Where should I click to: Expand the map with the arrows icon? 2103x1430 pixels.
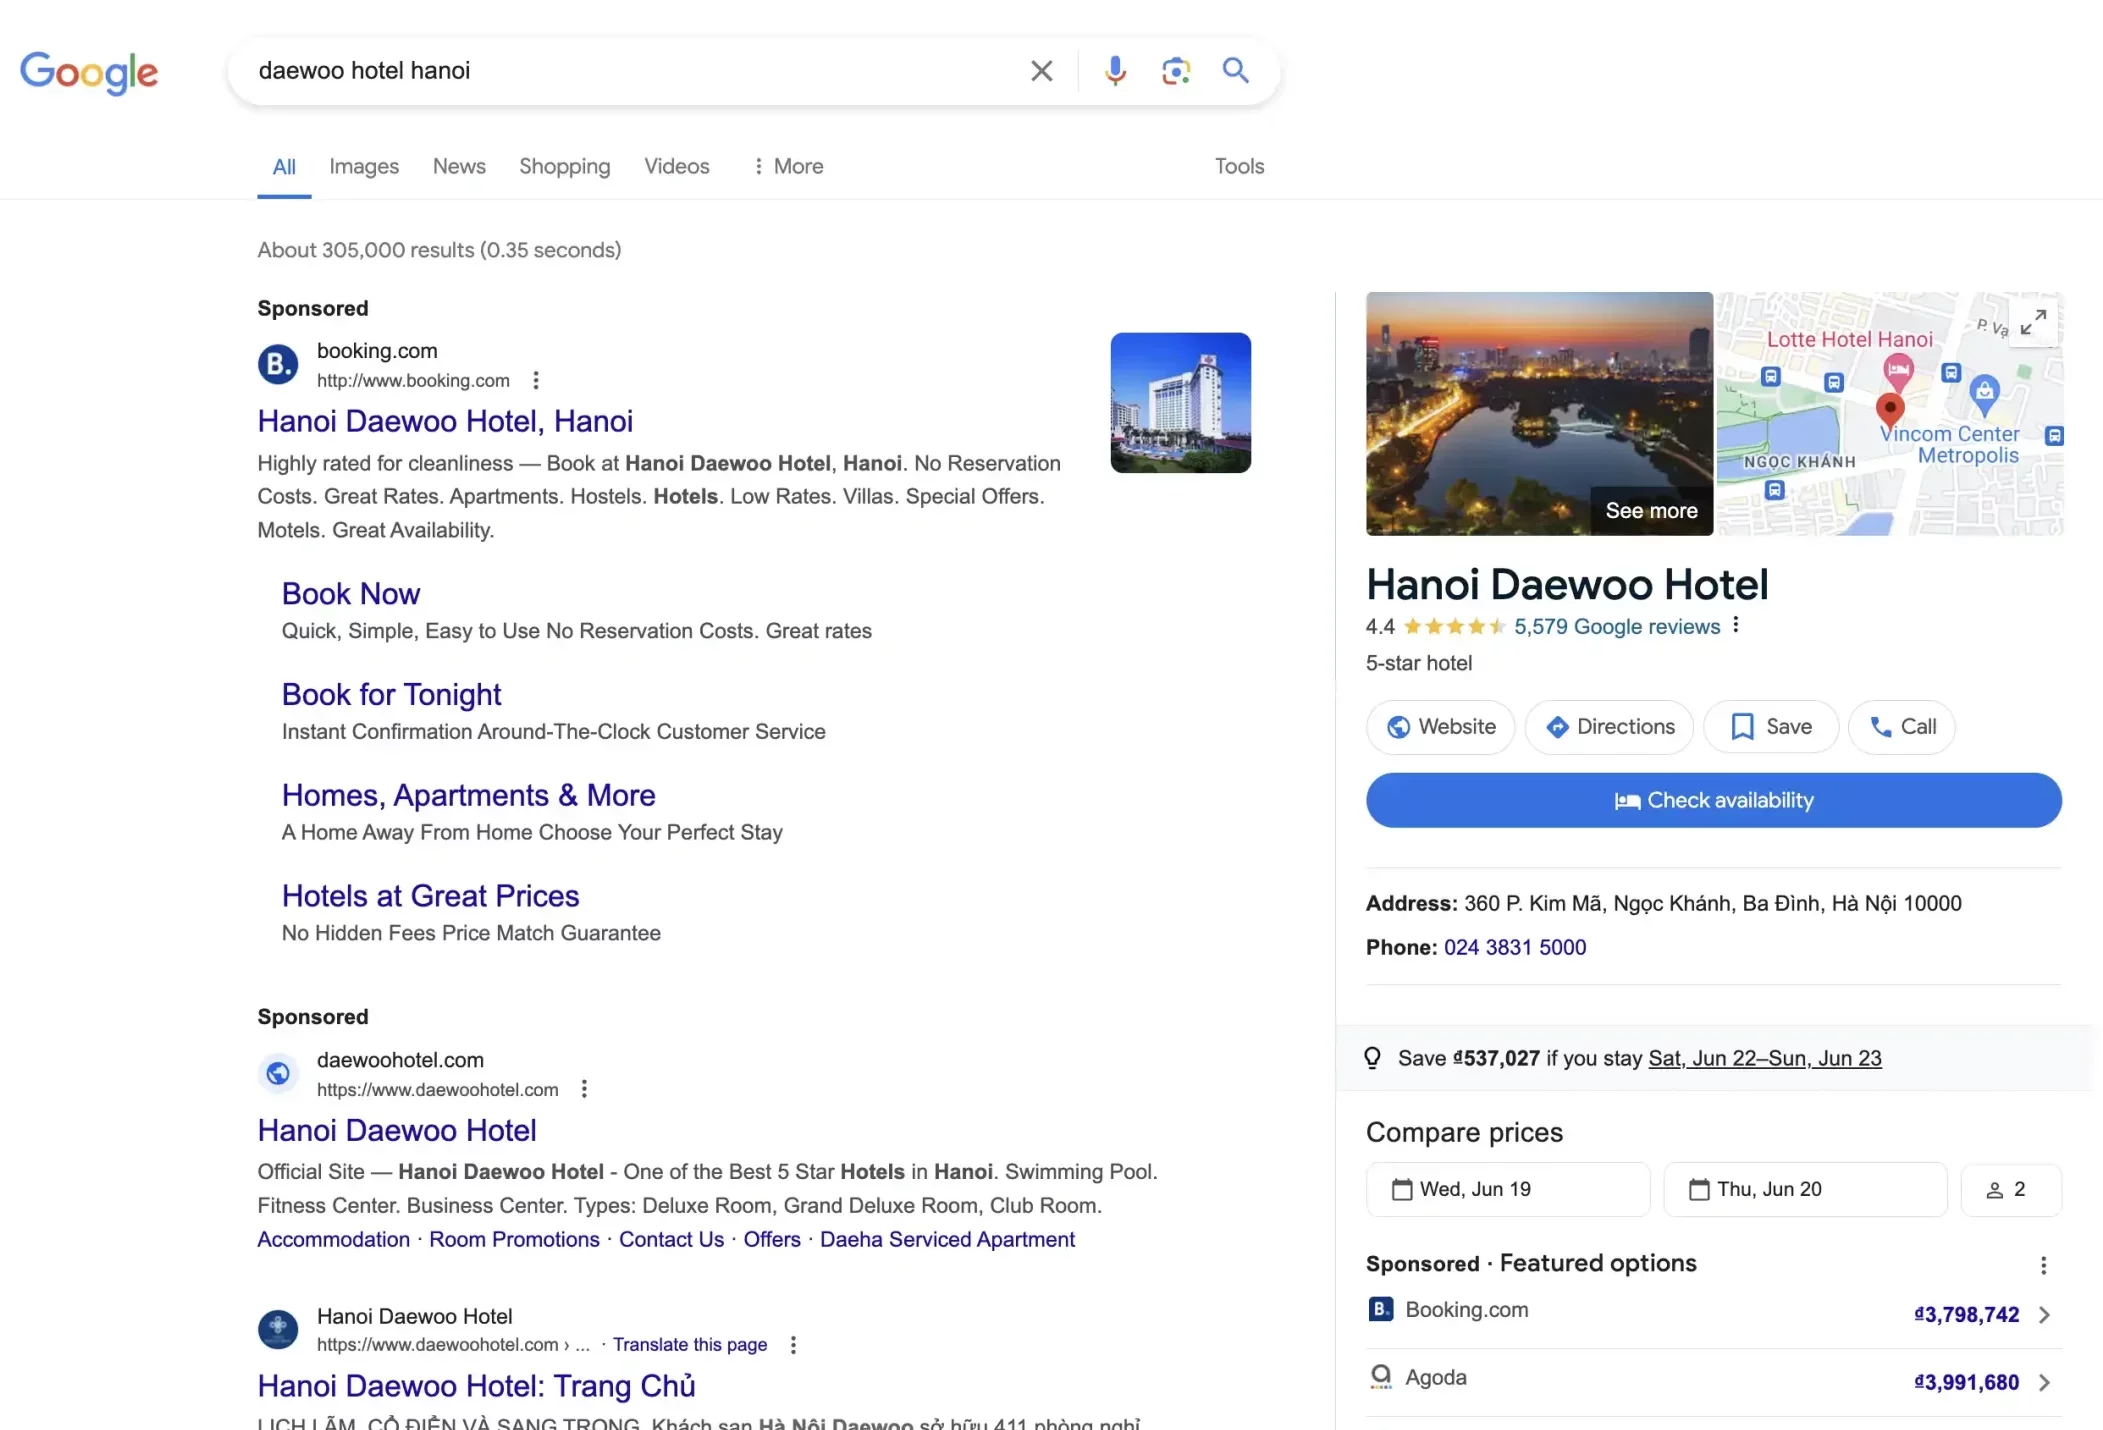coord(2033,322)
